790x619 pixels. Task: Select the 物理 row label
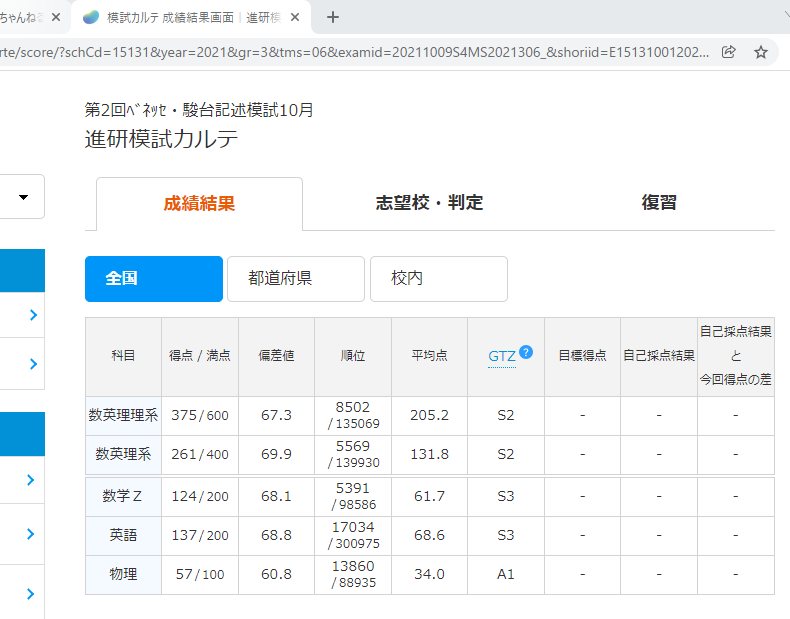pos(123,574)
